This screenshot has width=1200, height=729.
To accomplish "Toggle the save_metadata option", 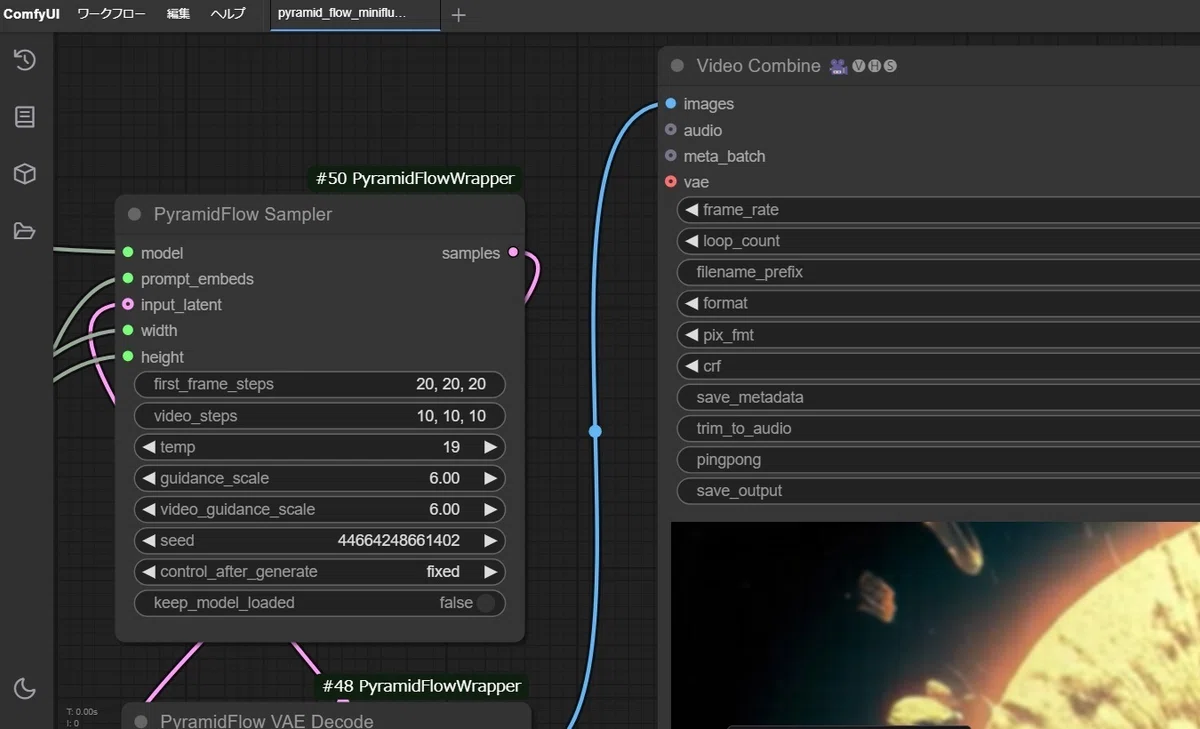I will (x=939, y=397).
